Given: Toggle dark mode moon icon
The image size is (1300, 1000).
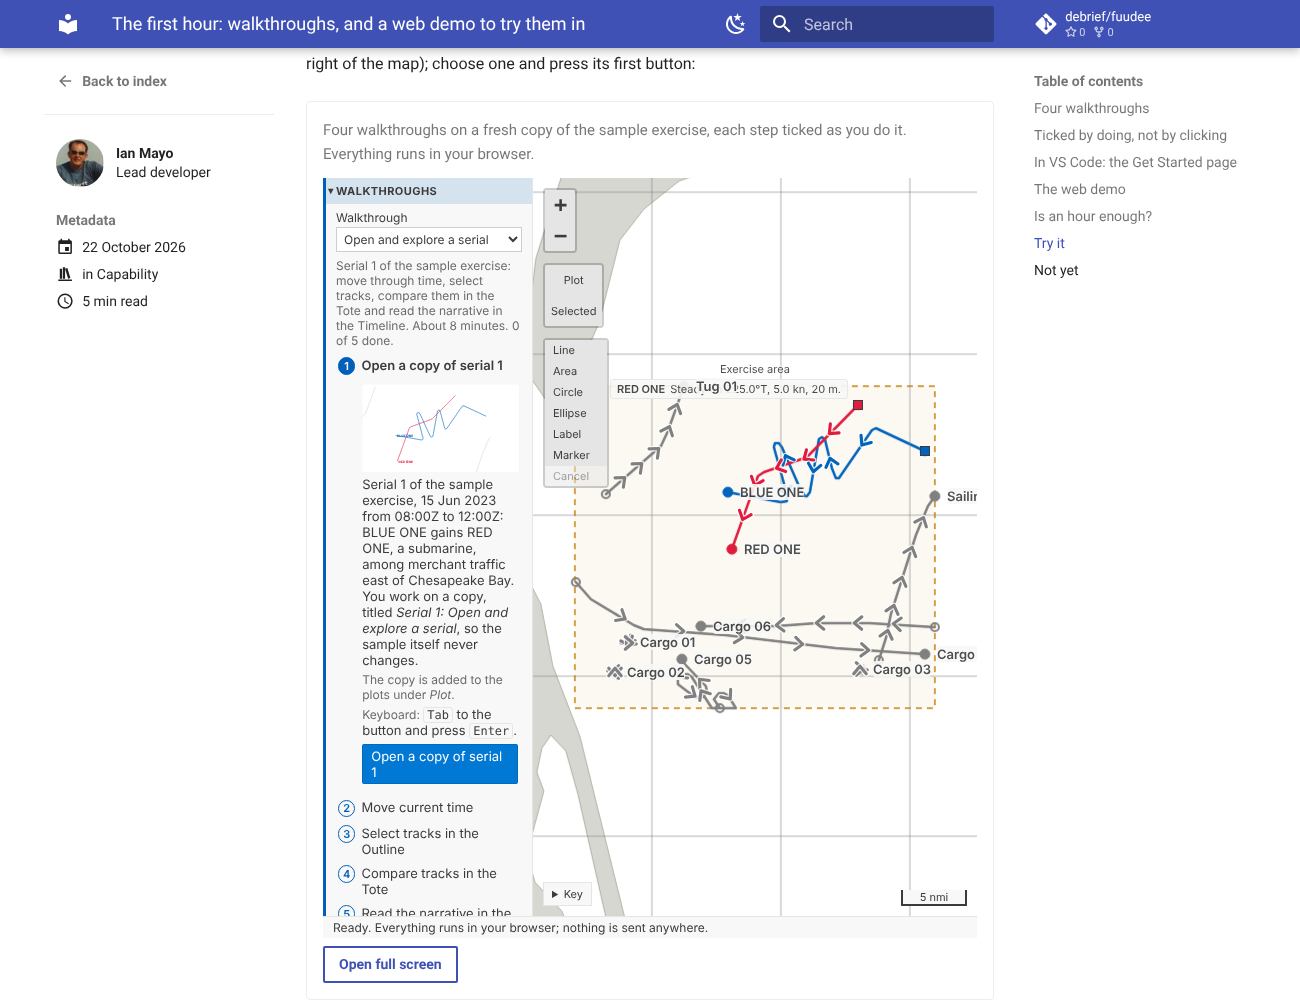Looking at the screenshot, I should pos(736,24).
